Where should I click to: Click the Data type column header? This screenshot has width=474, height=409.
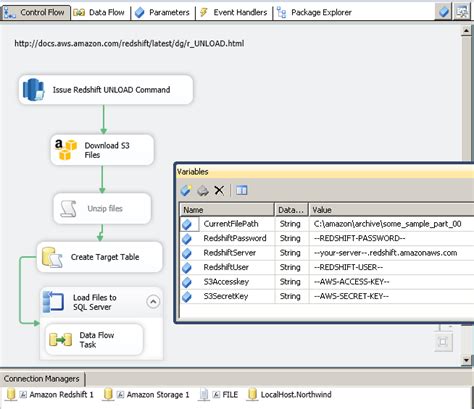pyautogui.click(x=291, y=210)
